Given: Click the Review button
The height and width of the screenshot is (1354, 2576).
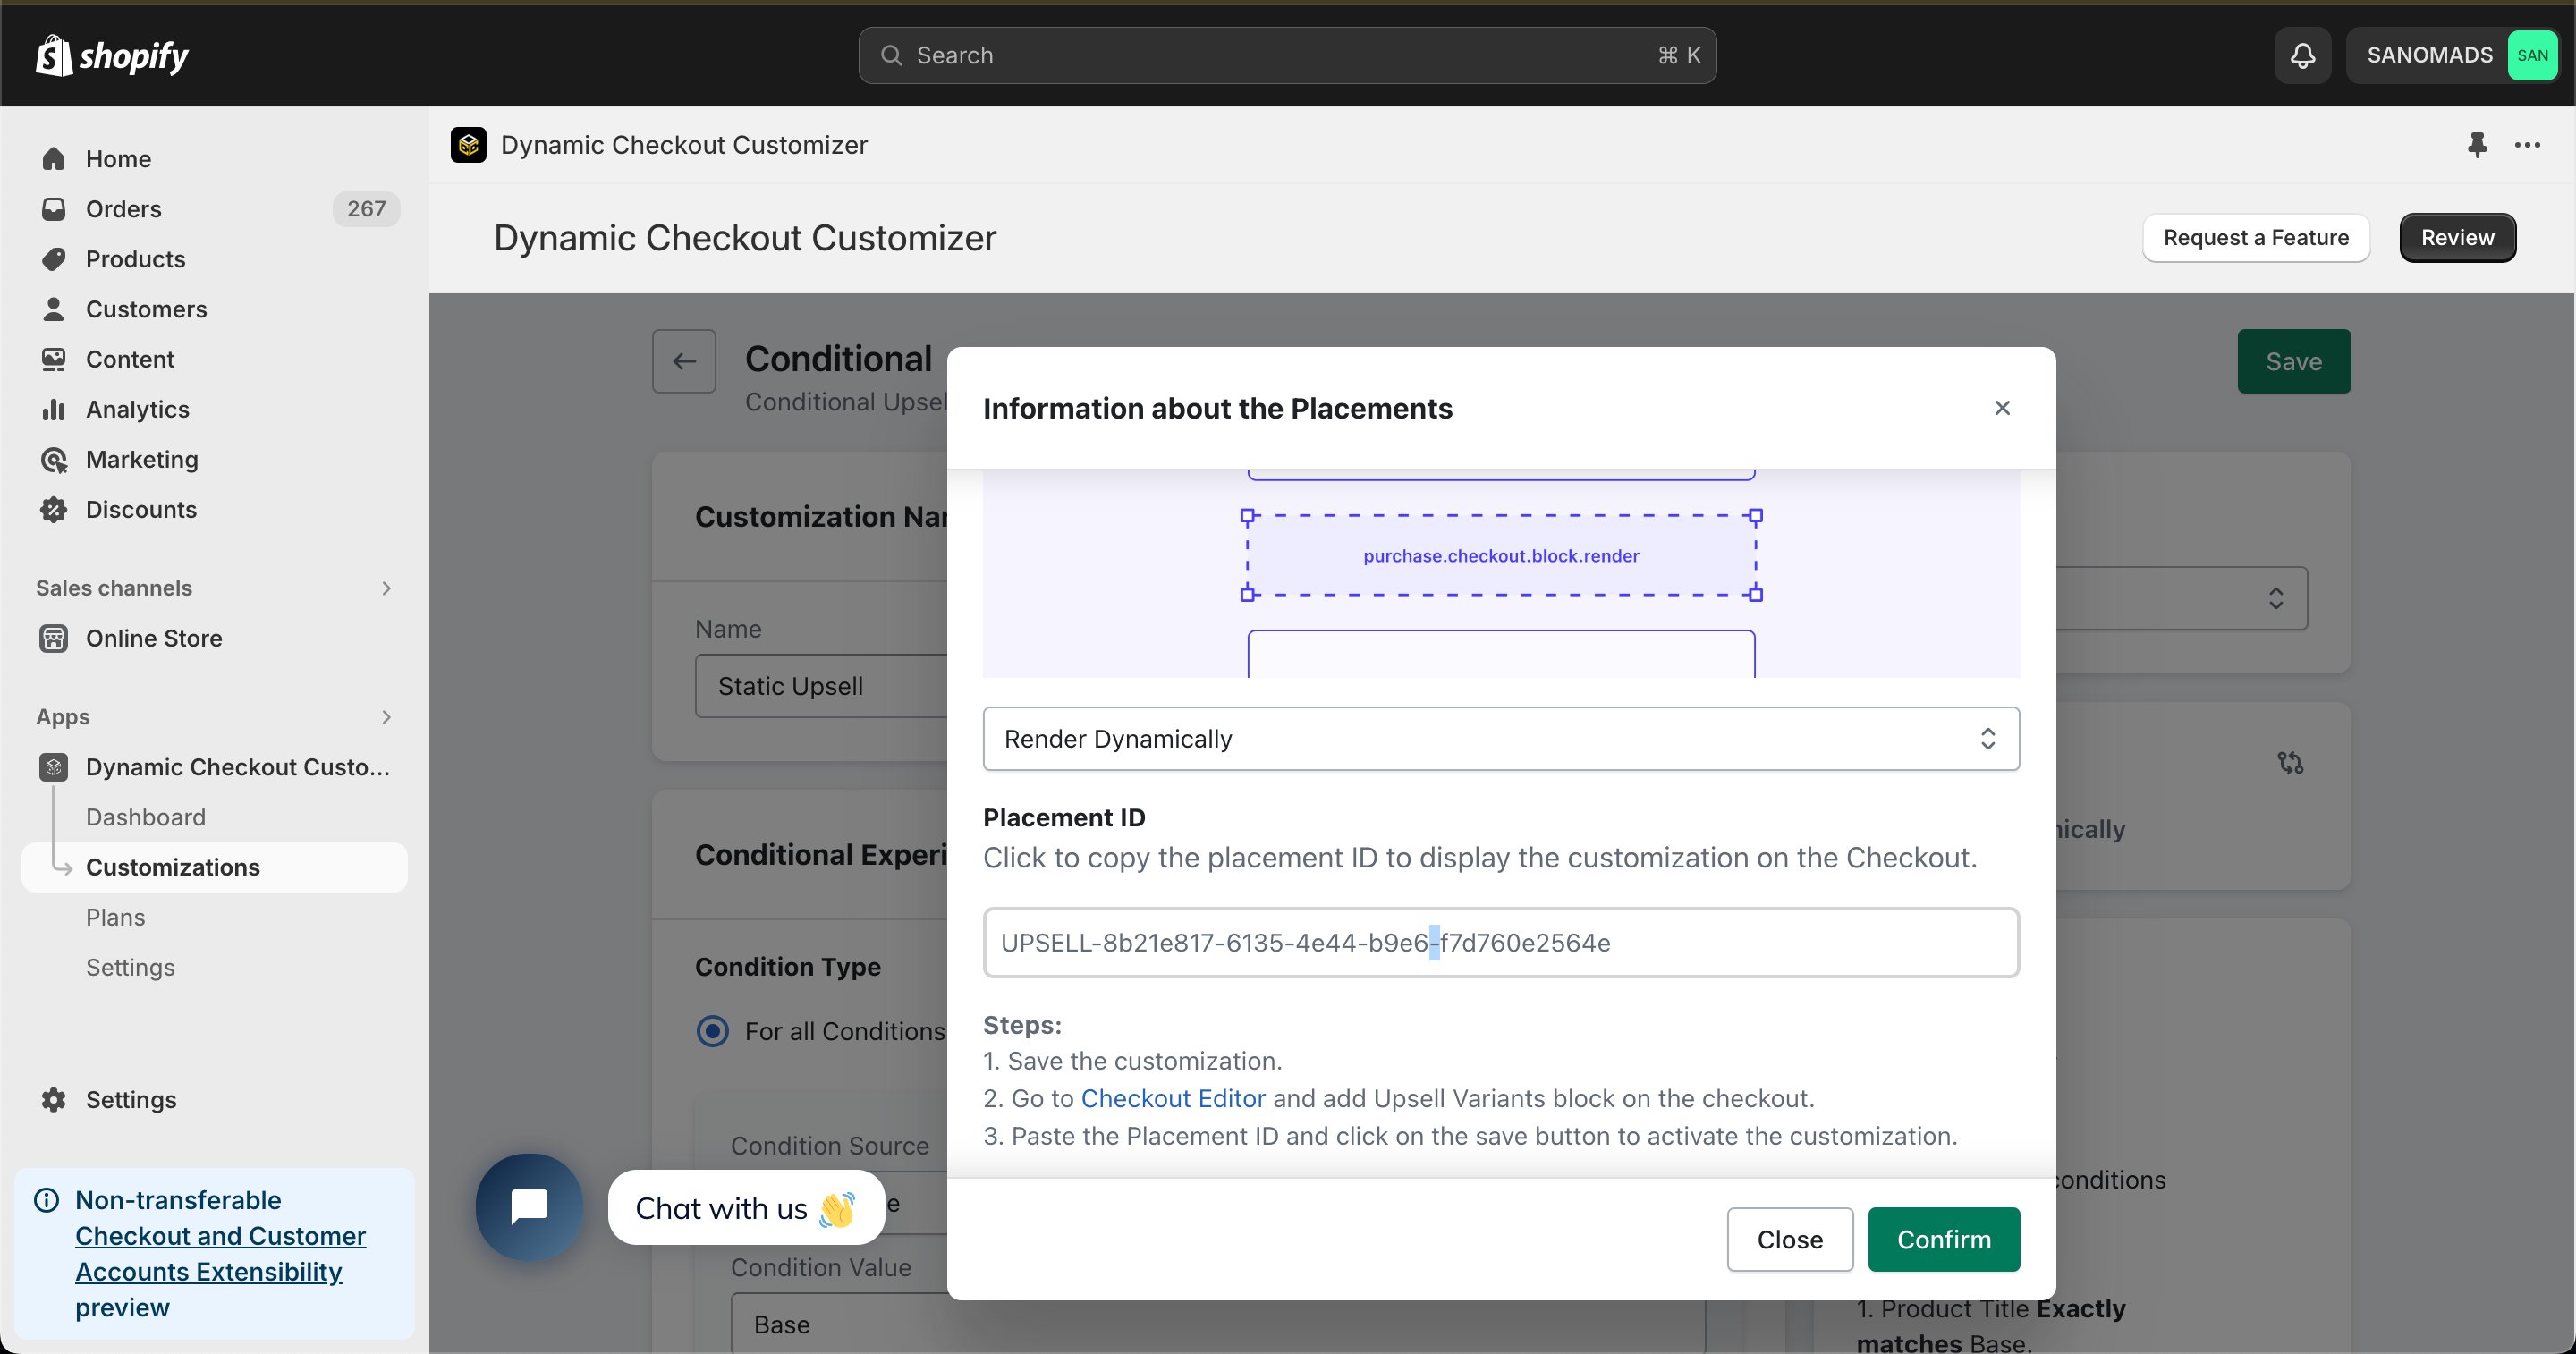Looking at the screenshot, I should [x=2457, y=238].
